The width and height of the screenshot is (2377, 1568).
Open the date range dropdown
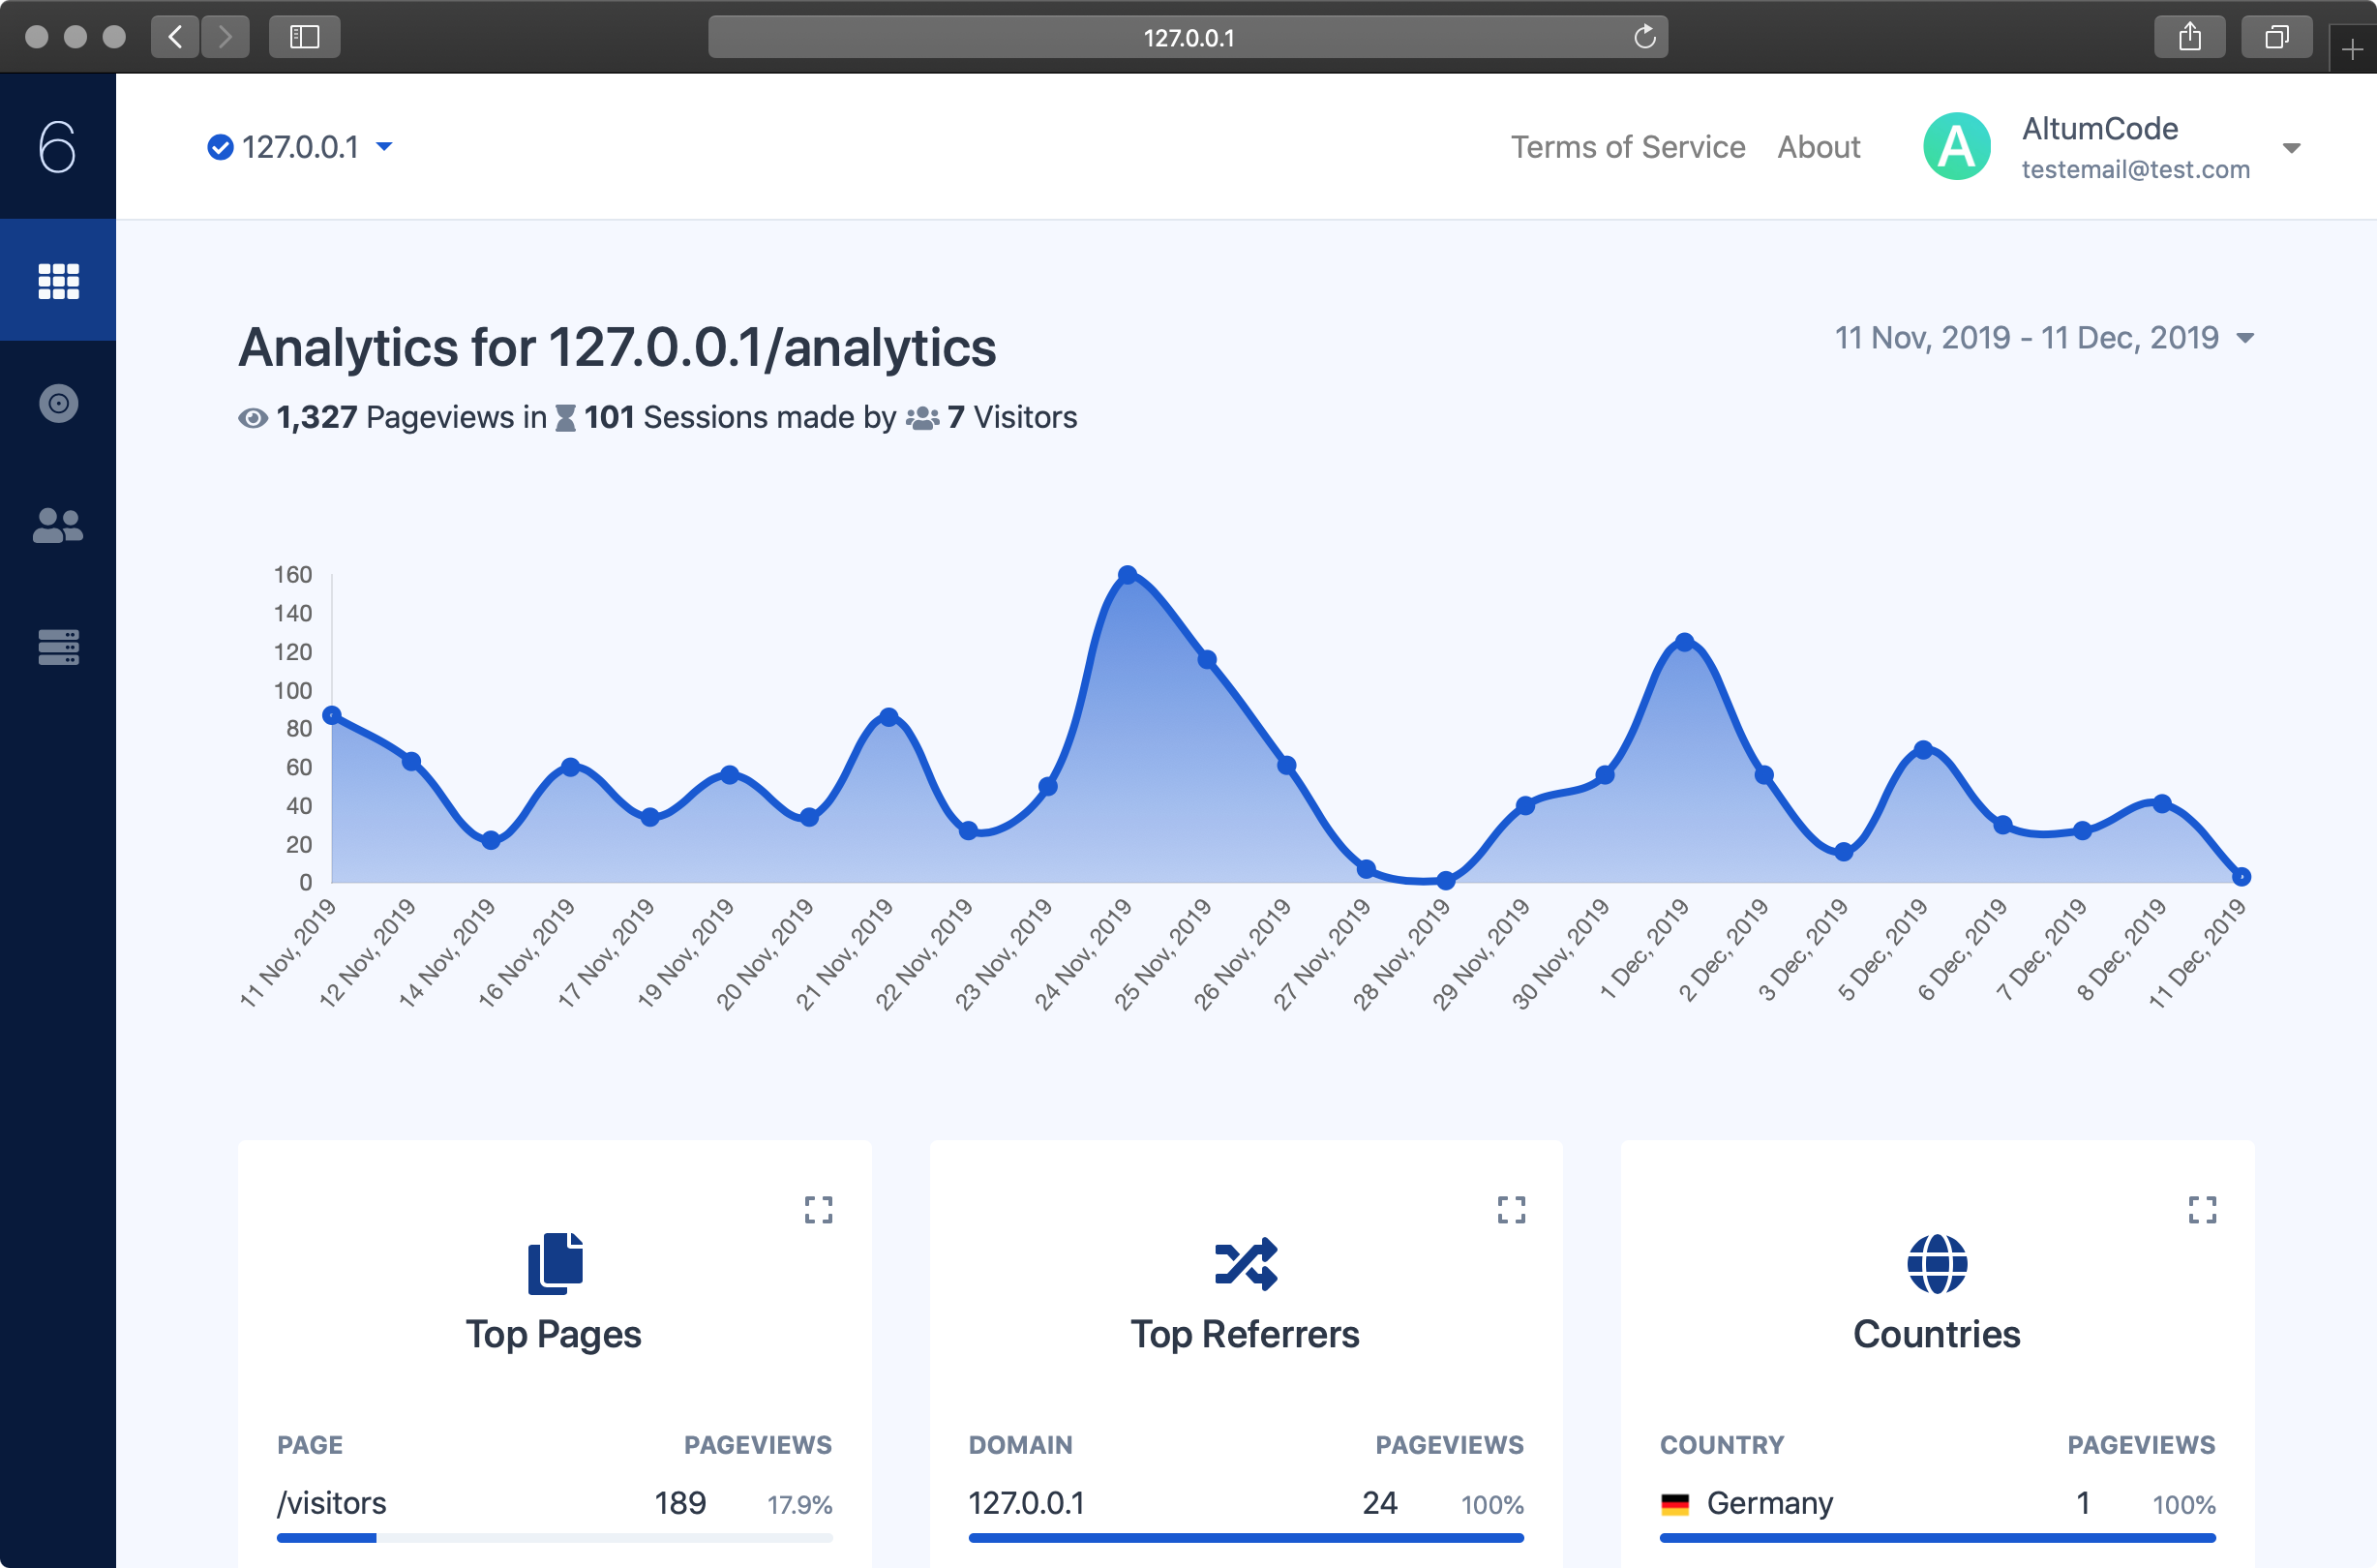(2044, 338)
